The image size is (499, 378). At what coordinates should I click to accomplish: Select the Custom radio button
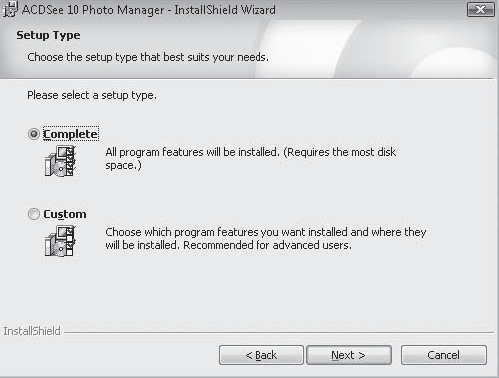click(x=34, y=214)
